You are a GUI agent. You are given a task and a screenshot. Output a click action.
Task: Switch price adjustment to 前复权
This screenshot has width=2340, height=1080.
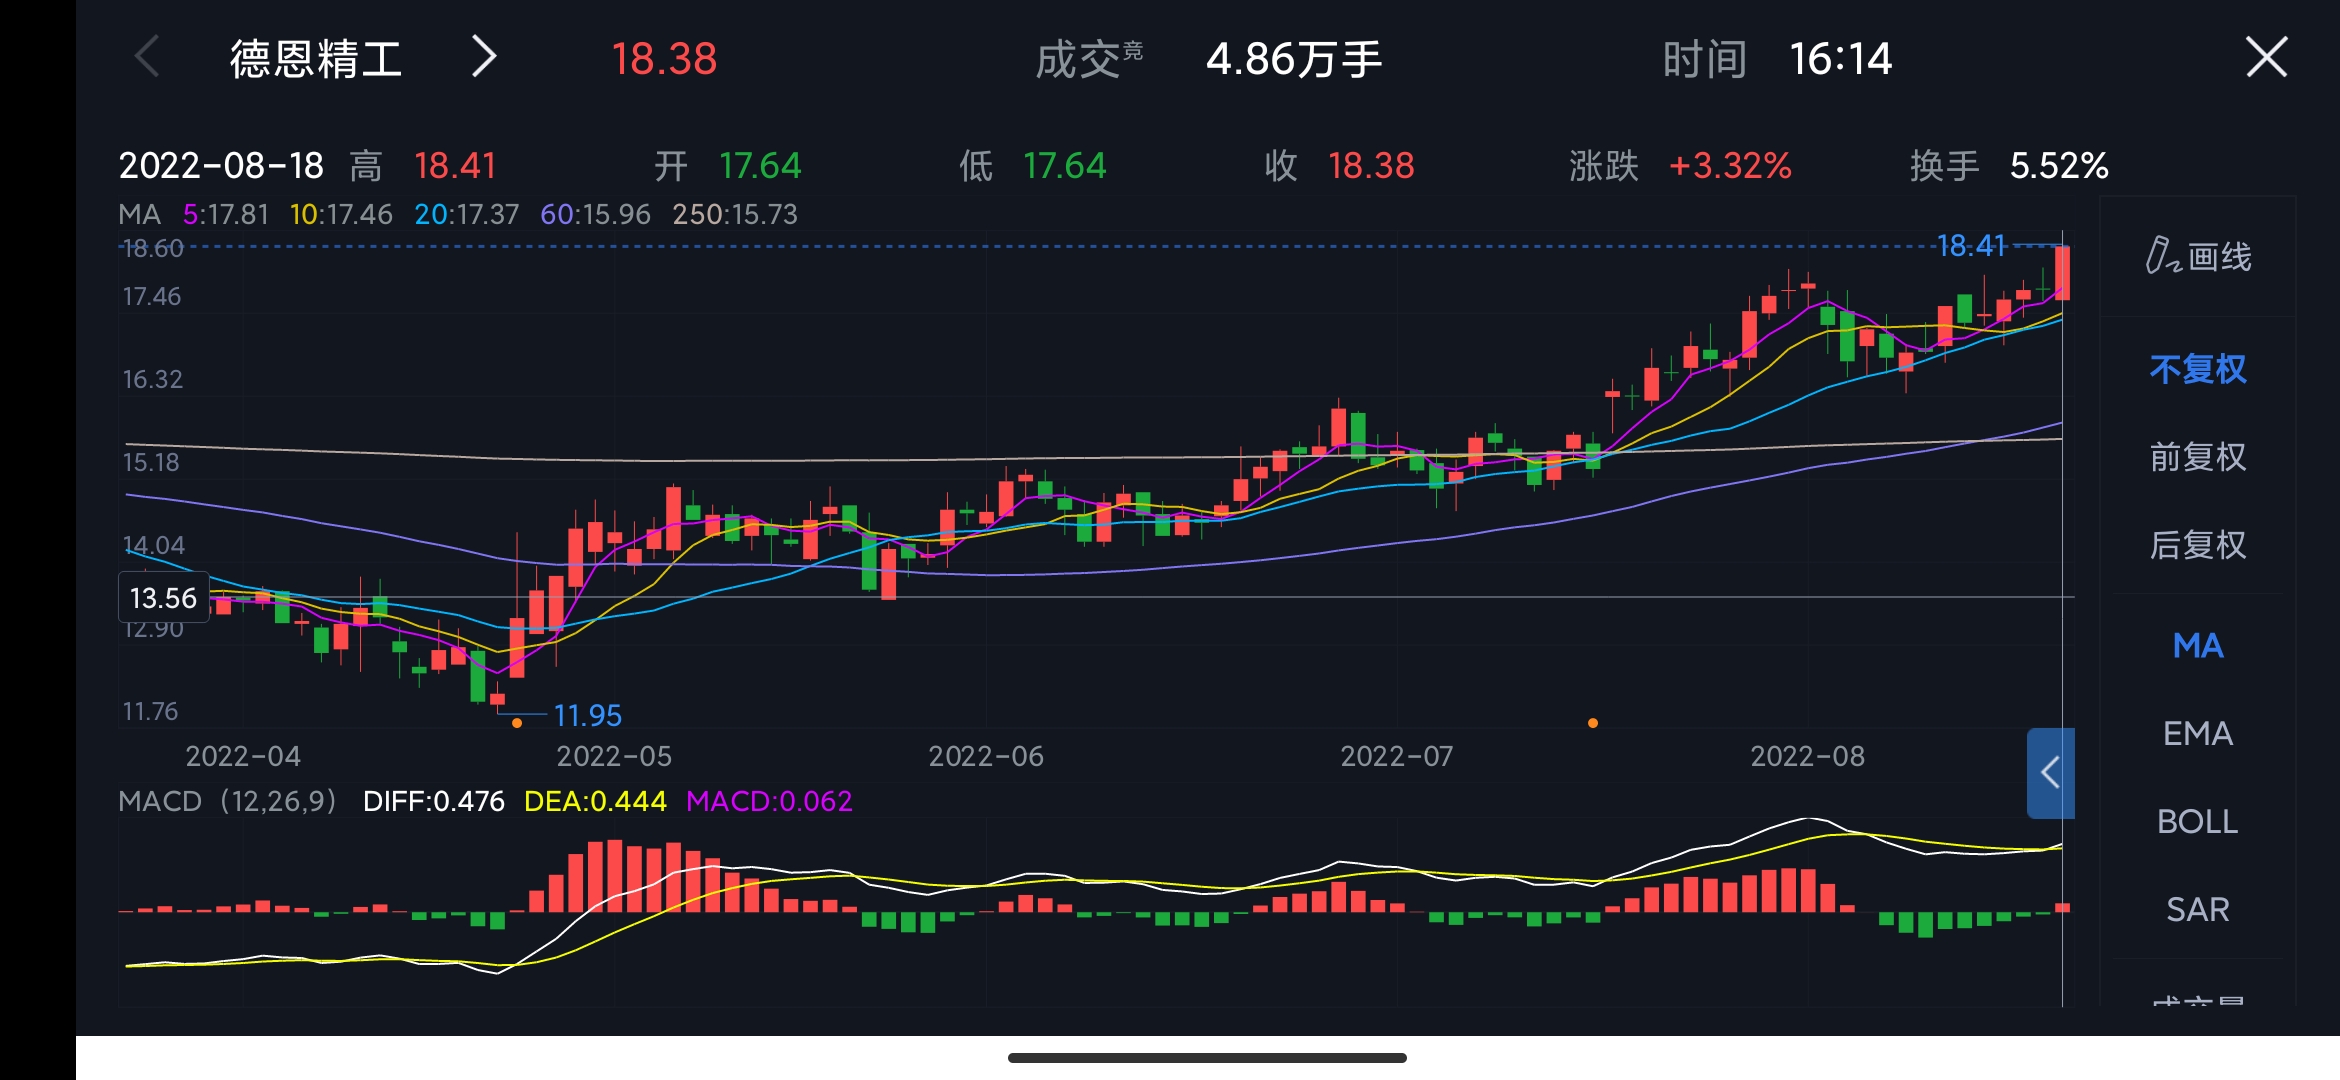2196,457
